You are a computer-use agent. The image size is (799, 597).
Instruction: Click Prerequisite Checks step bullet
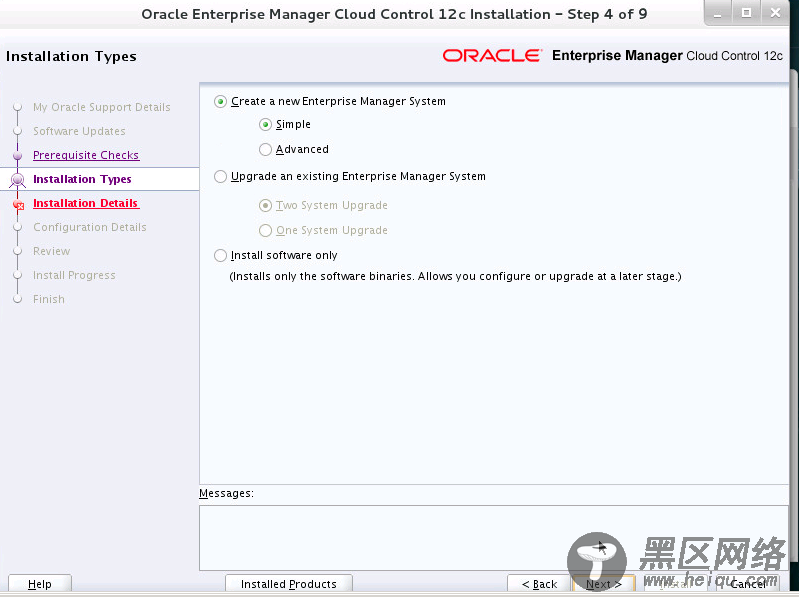(18, 155)
